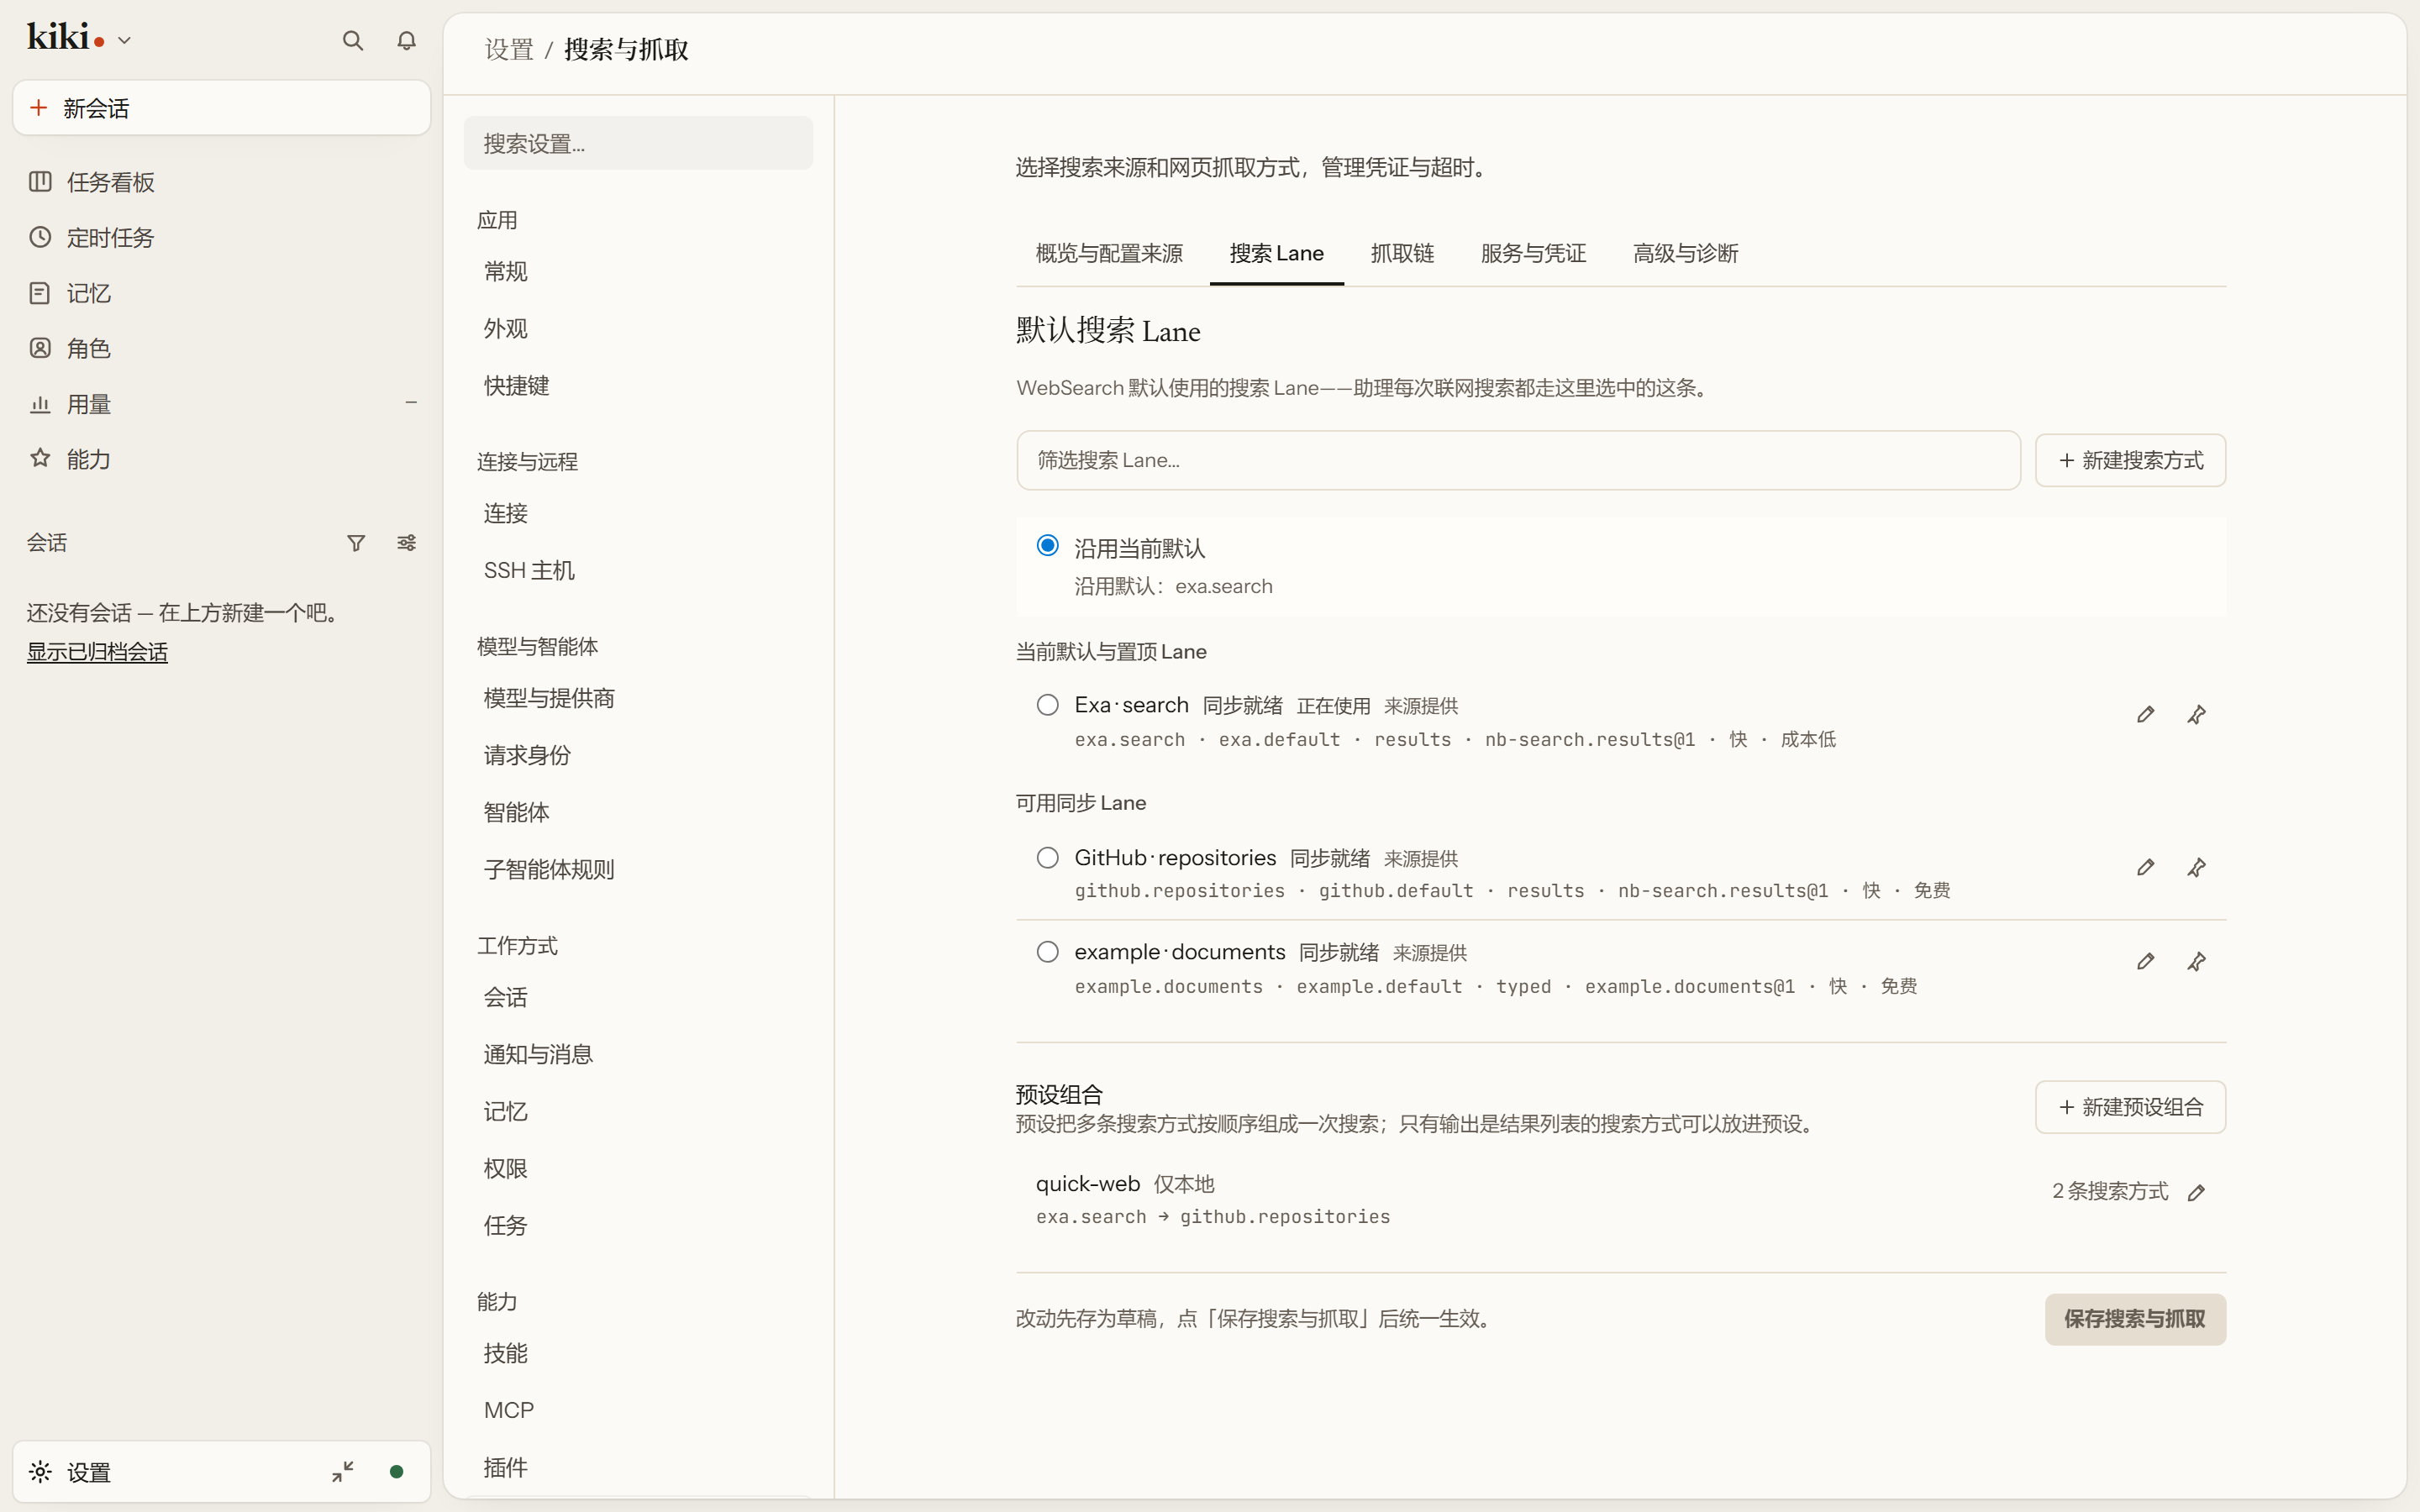Open SSH 主机 settings page

click(638, 570)
